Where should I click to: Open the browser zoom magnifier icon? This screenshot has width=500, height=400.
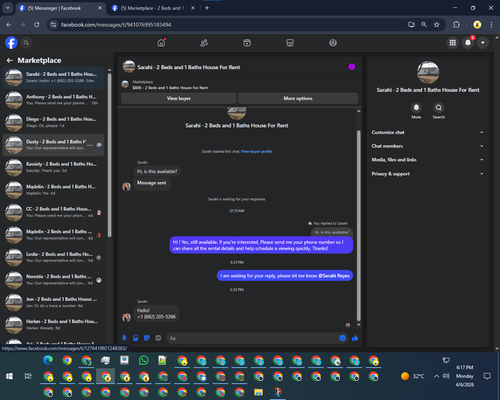click(424, 25)
